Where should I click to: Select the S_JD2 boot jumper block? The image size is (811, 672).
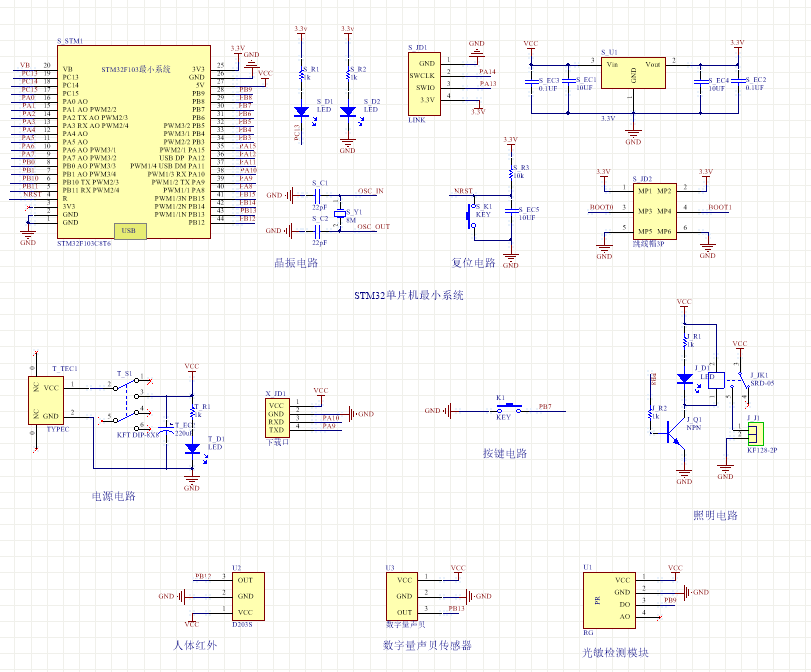pos(655,211)
